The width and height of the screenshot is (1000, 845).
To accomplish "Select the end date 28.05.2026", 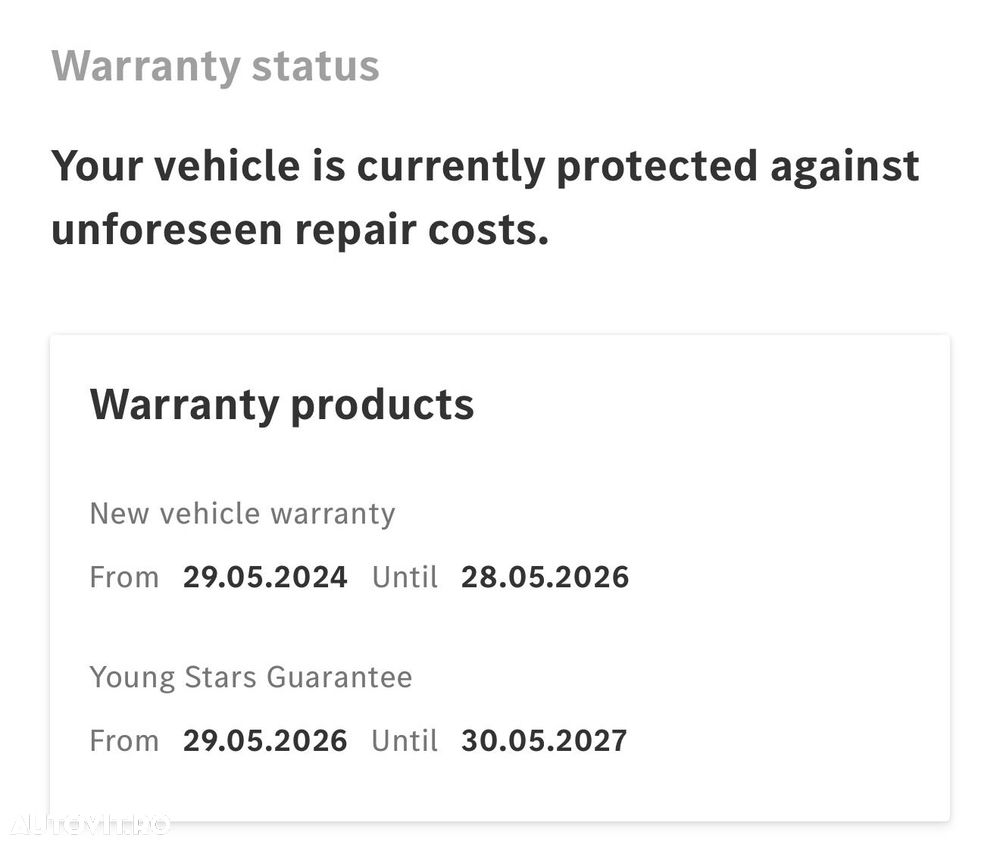I will coord(545,577).
